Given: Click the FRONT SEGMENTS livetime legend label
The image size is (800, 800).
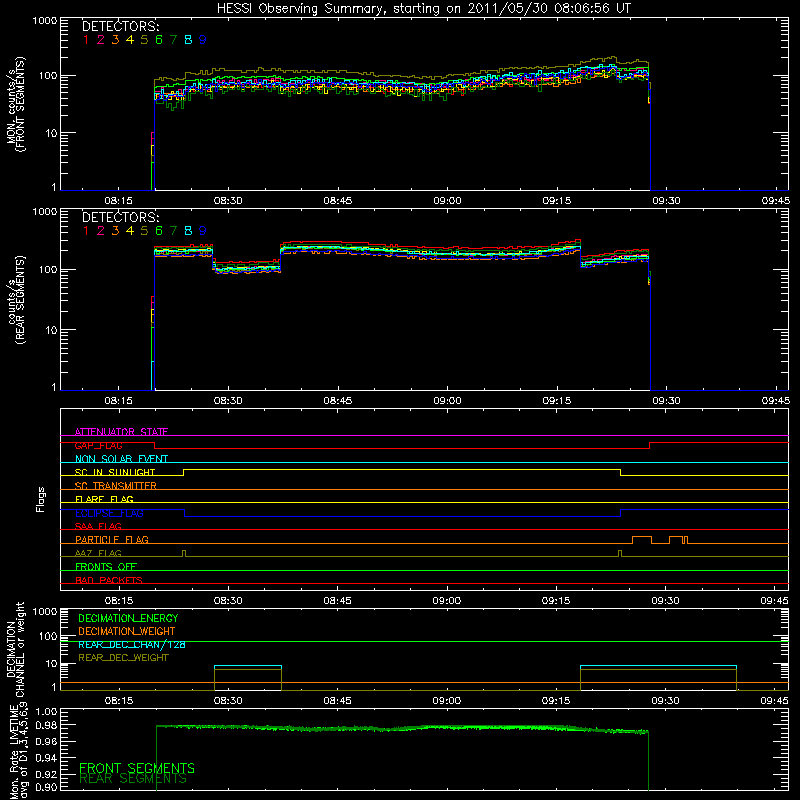Looking at the screenshot, I should 137,768.
